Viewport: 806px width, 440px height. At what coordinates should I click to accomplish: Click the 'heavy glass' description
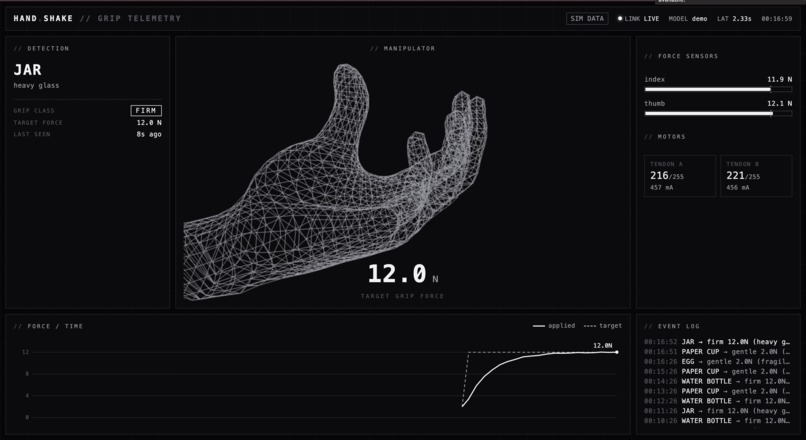[x=36, y=85]
